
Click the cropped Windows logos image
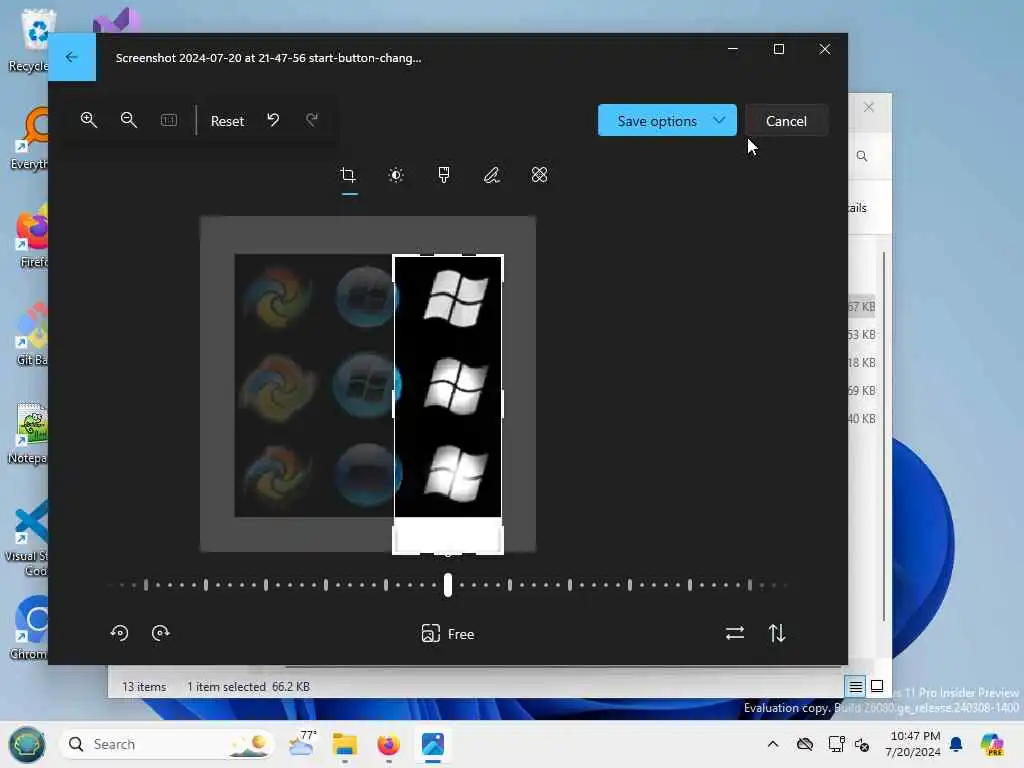pyautogui.click(x=448, y=387)
